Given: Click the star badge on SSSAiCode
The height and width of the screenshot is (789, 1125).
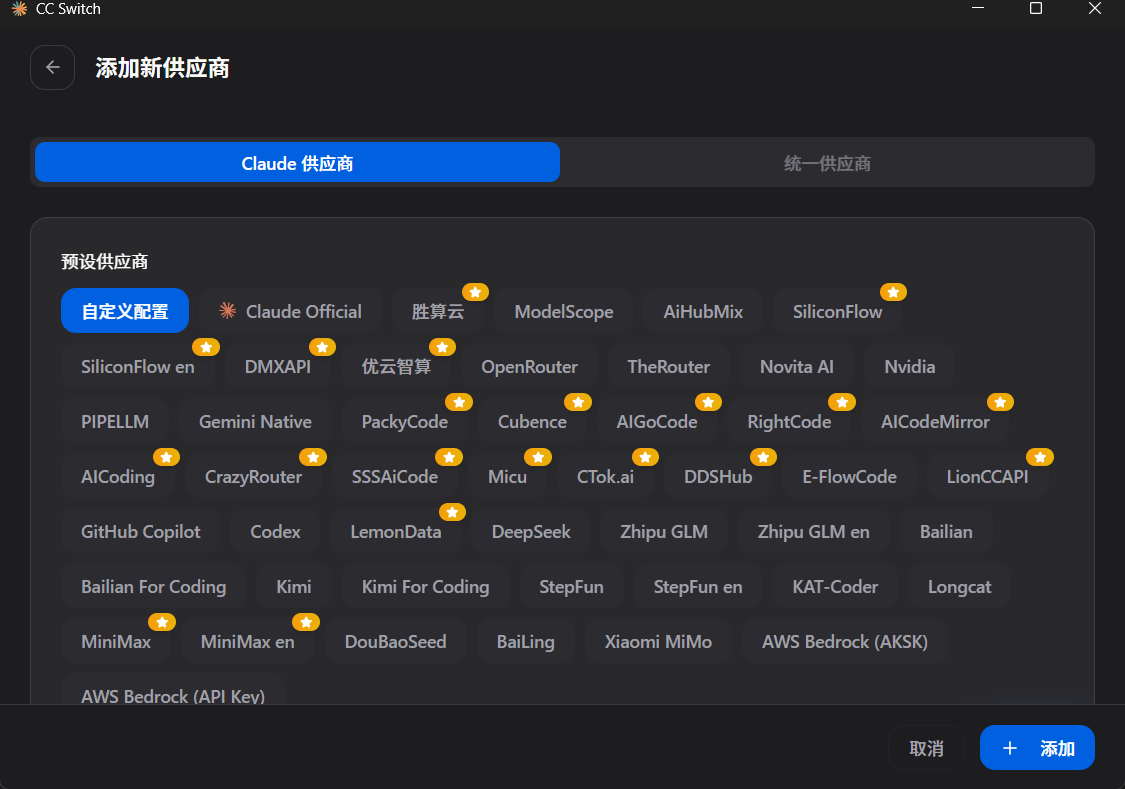Looking at the screenshot, I should click(x=449, y=457).
